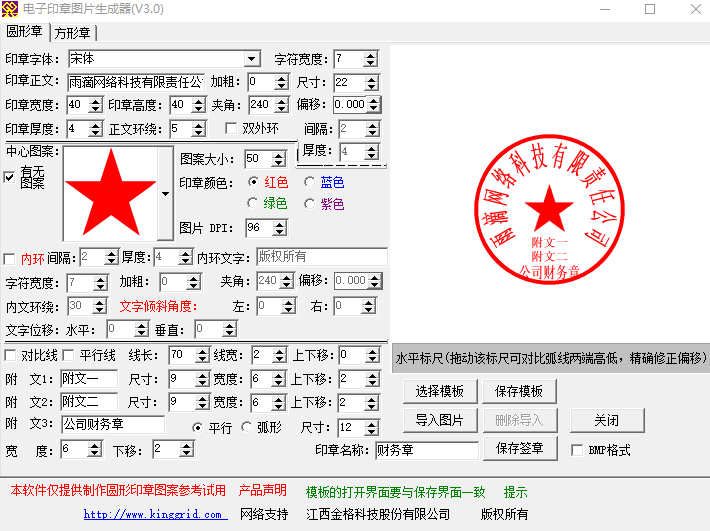Adjust the 线宽 spinner
This screenshot has height=531, width=710.
(x=280, y=355)
